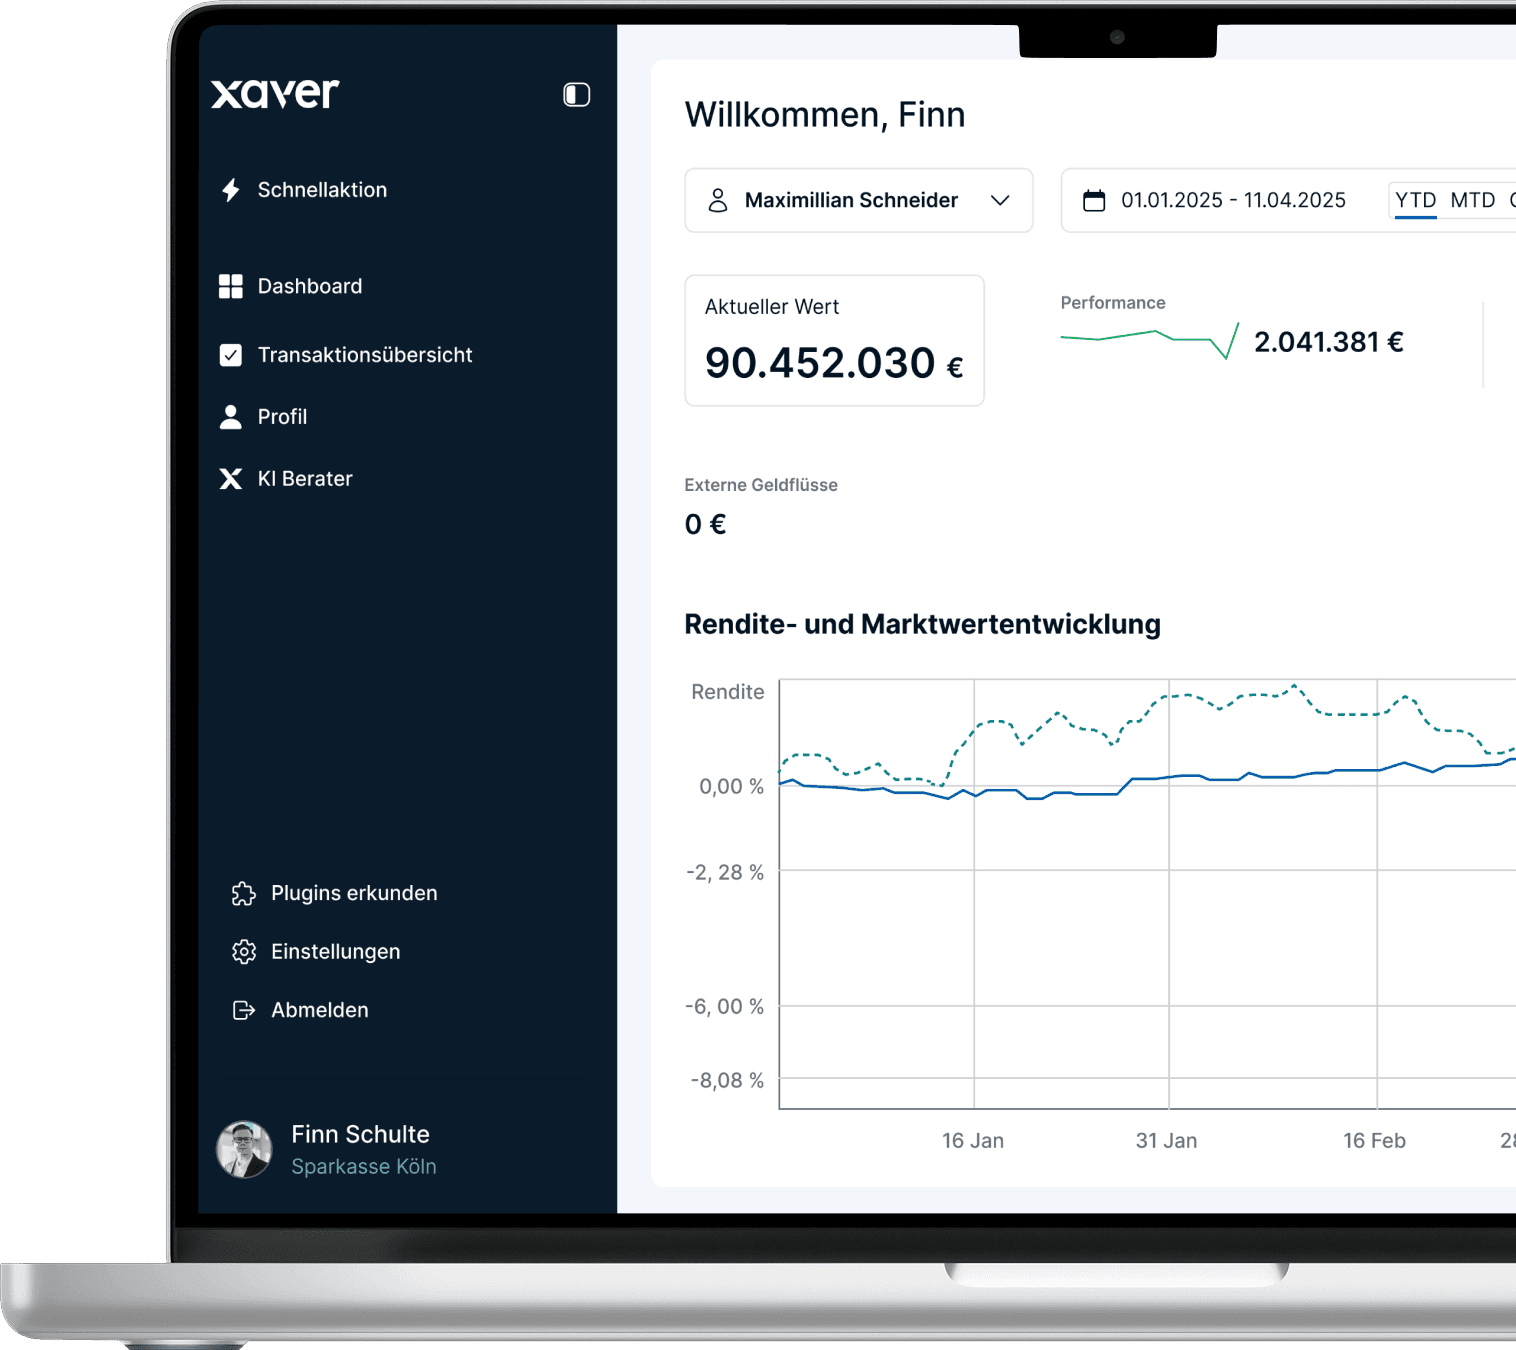Click the -2, 28 % axis tick
This screenshot has height=1350, width=1516.
point(725,873)
